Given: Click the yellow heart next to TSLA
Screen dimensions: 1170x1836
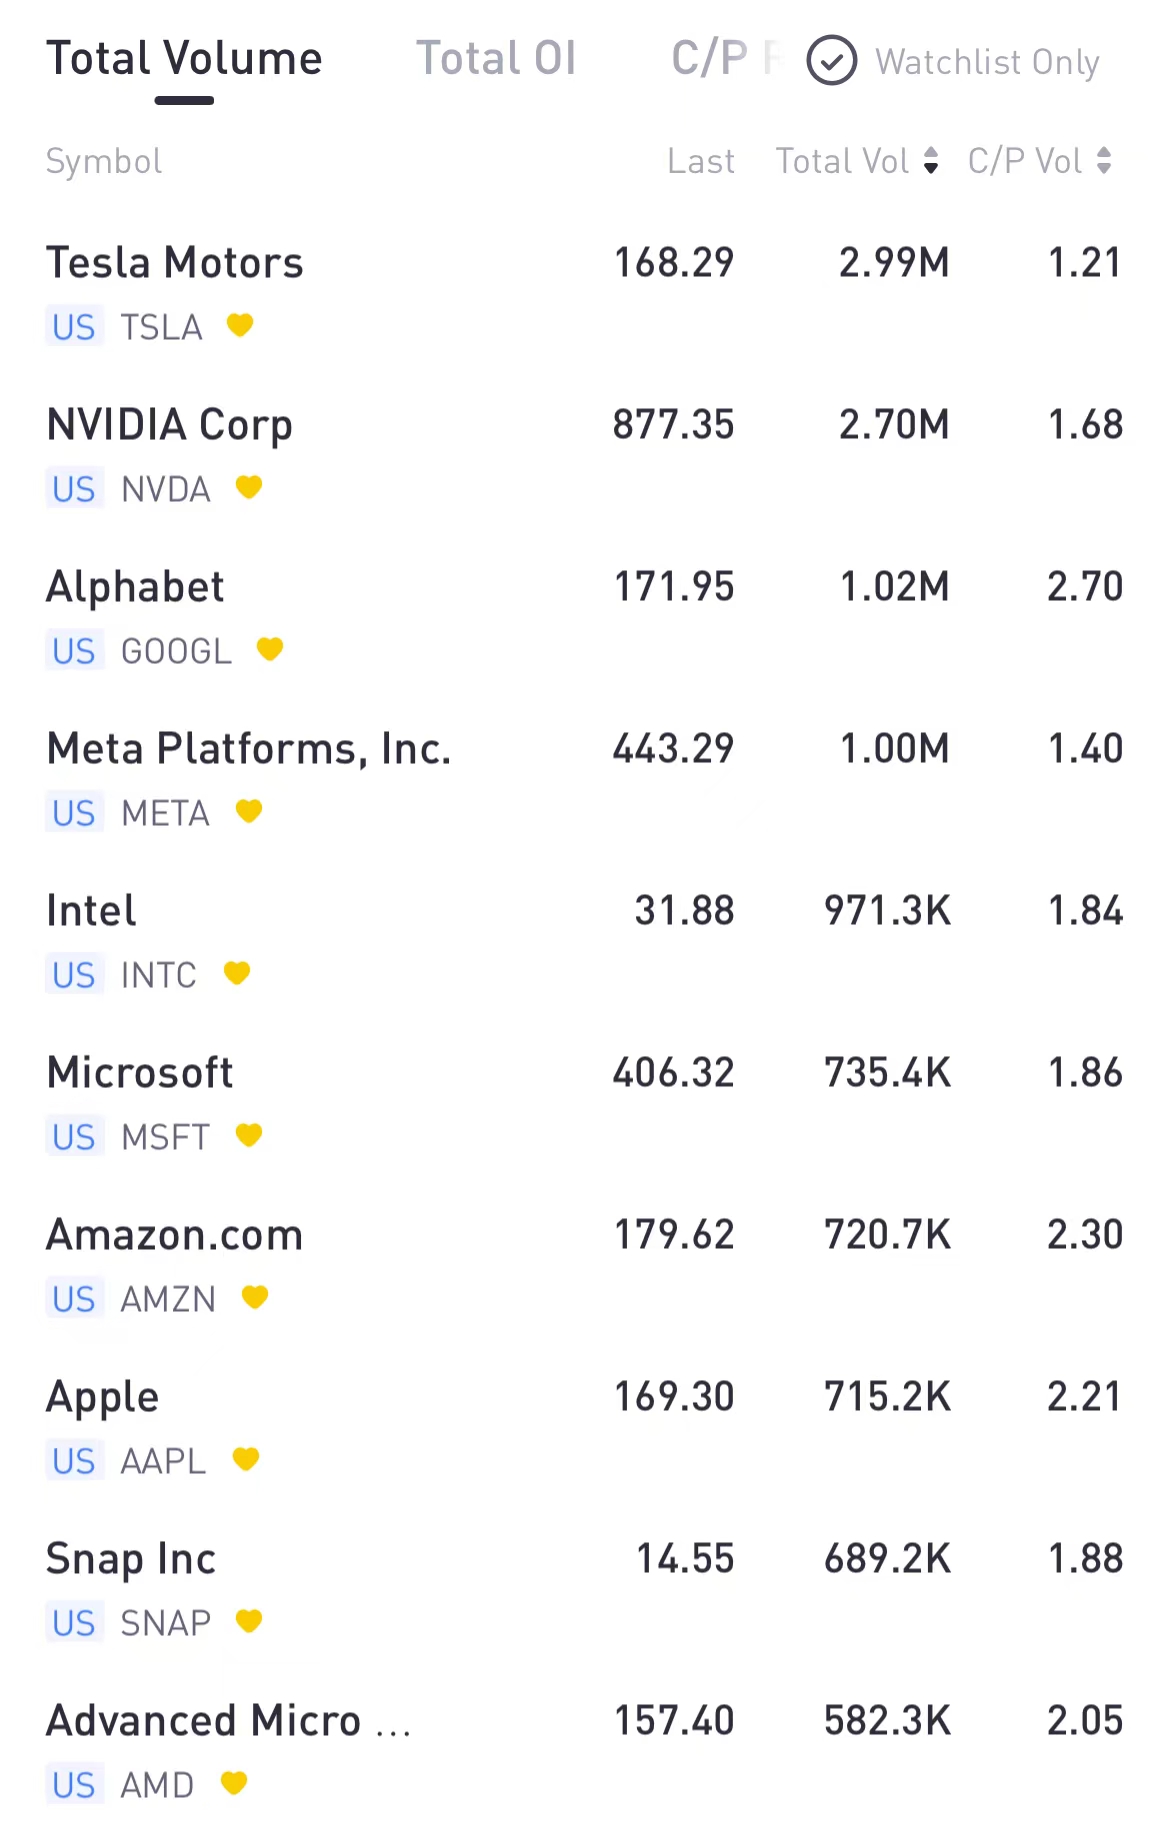Looking at the screenshot, I should point(240,325).
